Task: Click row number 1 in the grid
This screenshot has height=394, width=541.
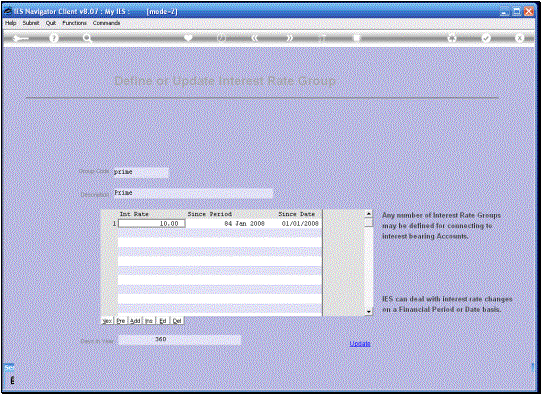Action: (114, 224)
